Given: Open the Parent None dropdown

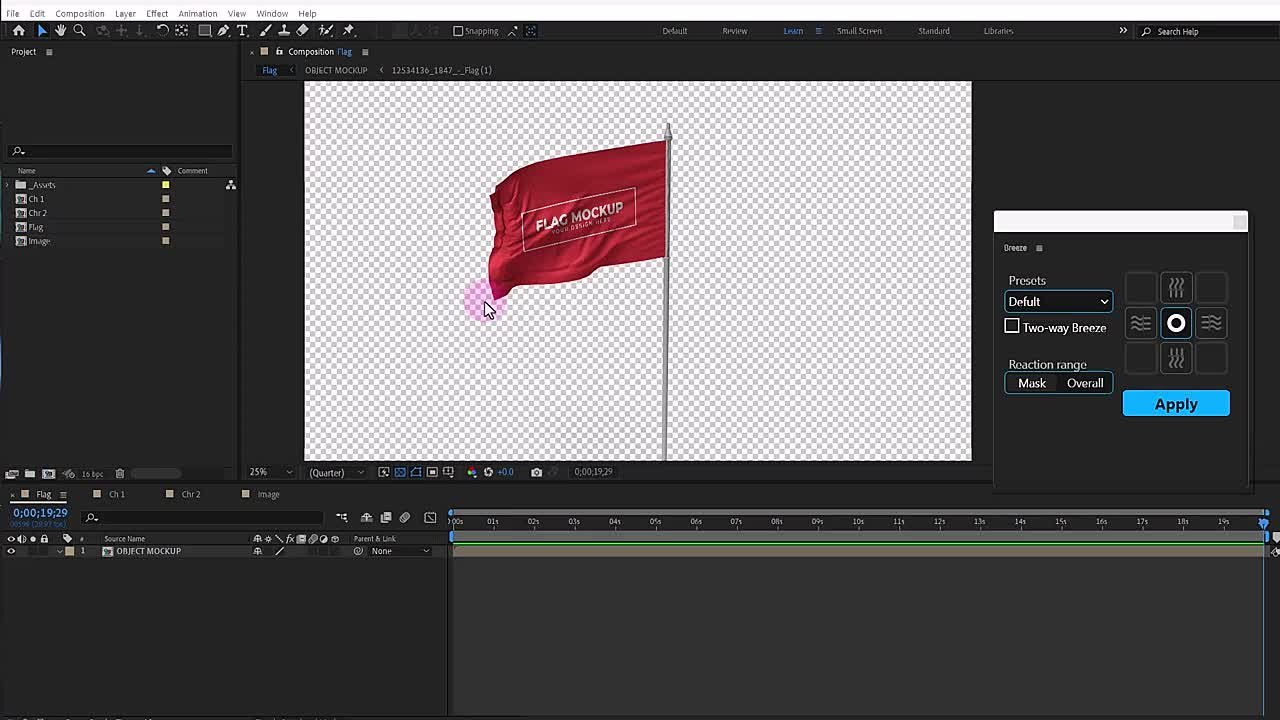Looking at the screenshot, I should [x=400, y=551].
